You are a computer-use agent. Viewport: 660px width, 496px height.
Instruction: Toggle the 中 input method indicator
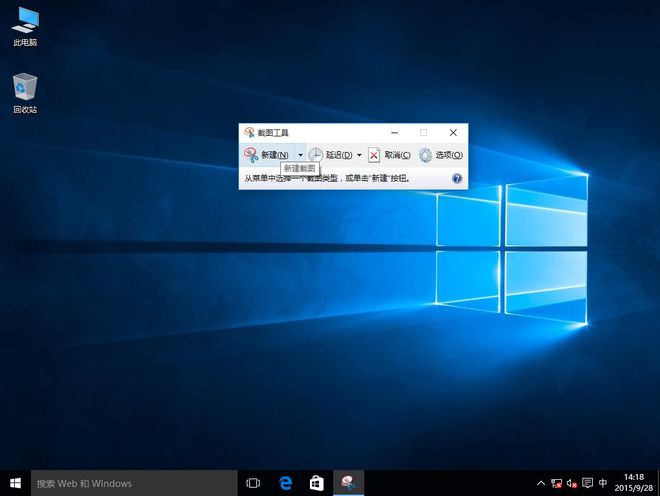603,483
